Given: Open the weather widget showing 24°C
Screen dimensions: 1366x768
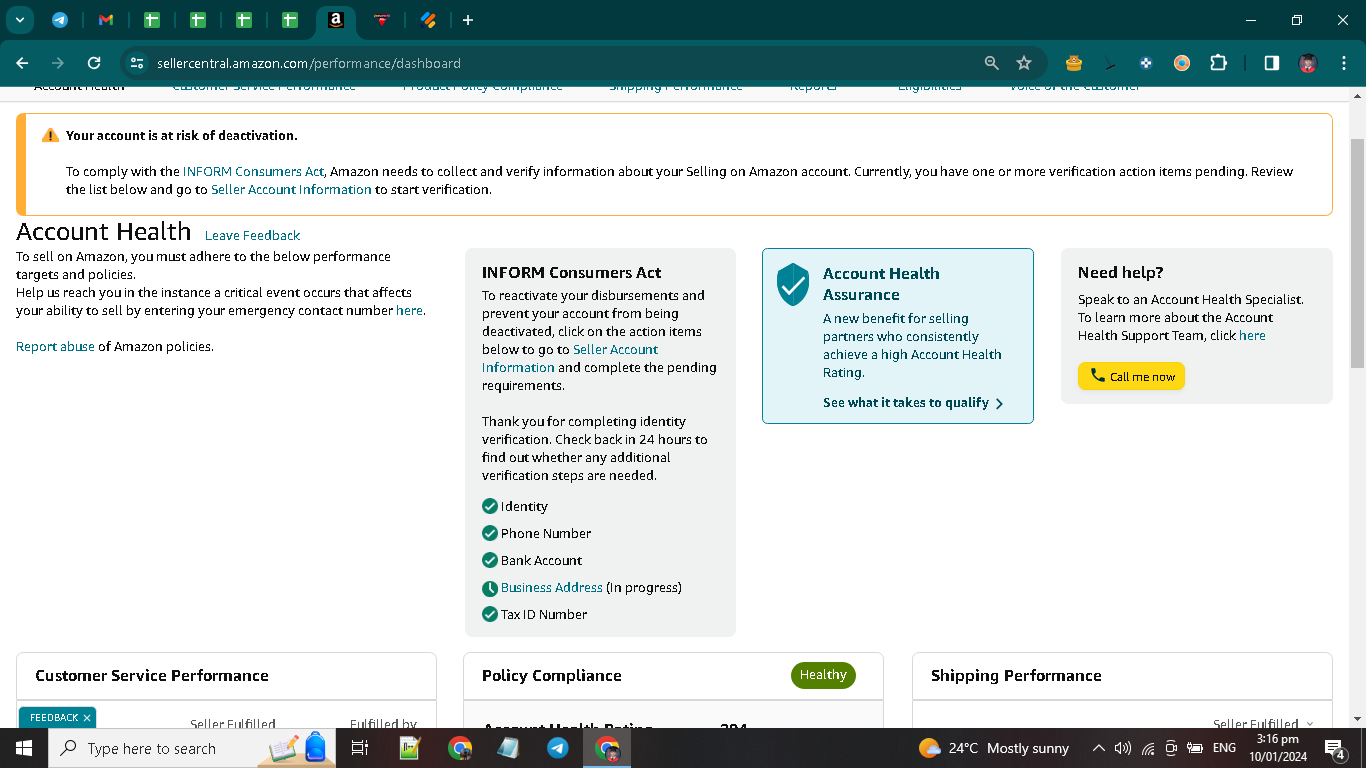Looking at the screenshot, I should tap(994, 748).
